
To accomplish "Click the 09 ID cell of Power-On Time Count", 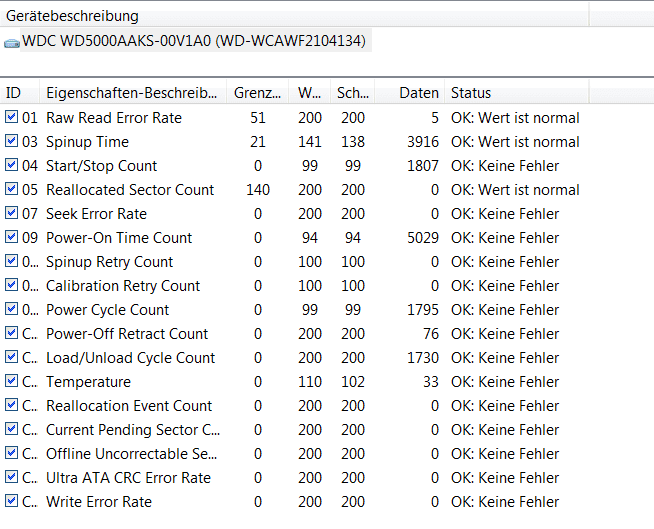I will [x=30, y=238].
